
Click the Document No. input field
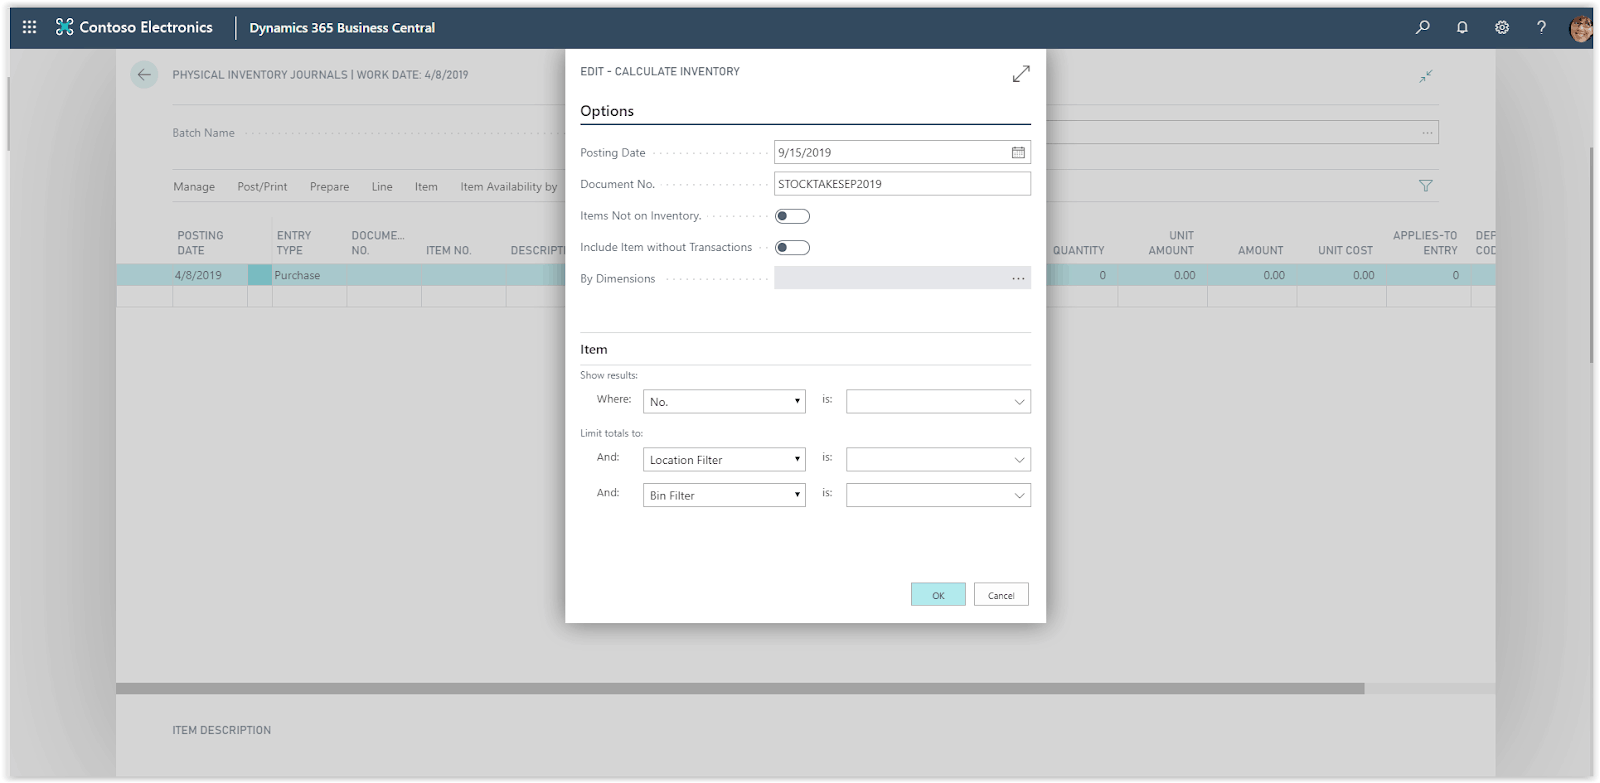(902, 183)
